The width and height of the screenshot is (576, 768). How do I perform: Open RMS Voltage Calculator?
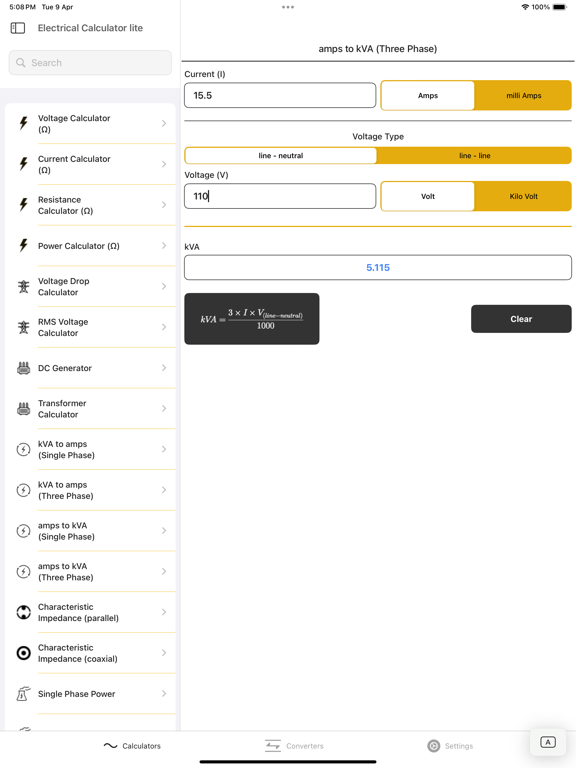click(x=90, y=327)
